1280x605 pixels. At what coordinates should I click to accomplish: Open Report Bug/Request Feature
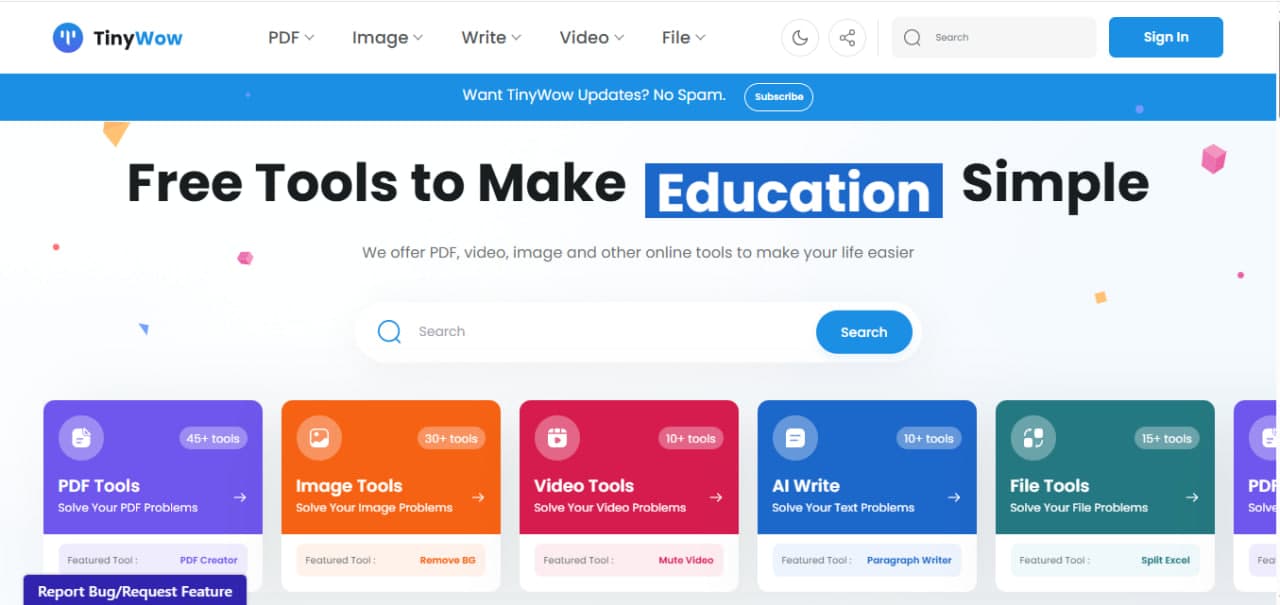[x=135, y=591]
